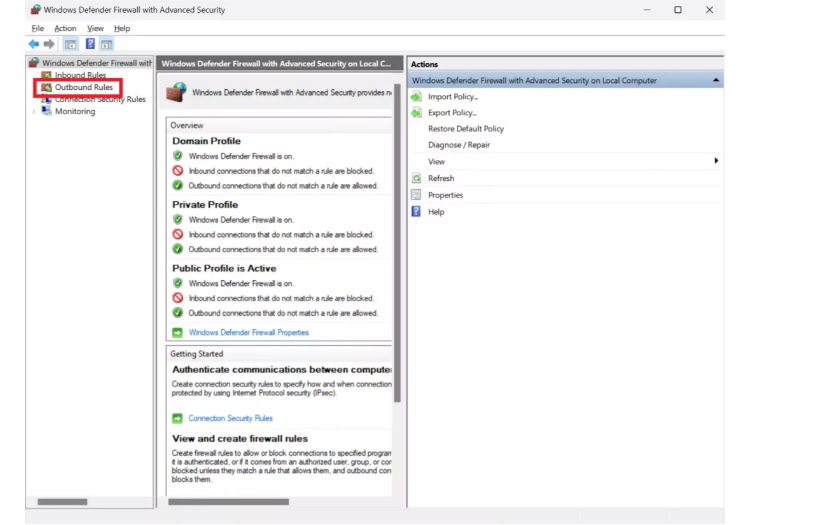Select Inbound Rules in the tree
818x525 pixels.
(x=80, y=75)
